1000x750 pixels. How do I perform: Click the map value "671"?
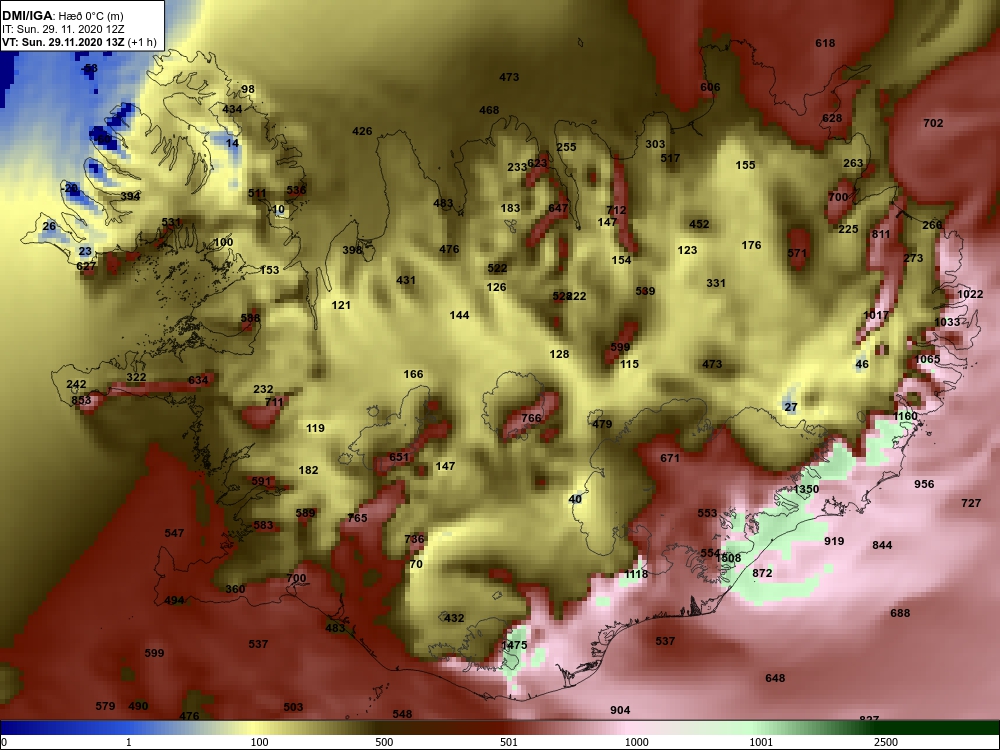point(670,458)
